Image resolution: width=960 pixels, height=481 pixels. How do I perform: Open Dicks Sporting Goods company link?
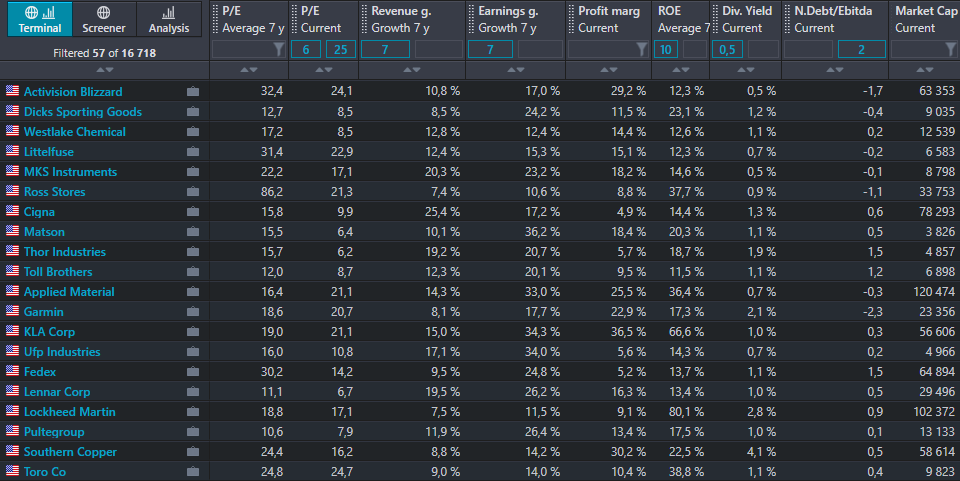[x=83, y=112]
